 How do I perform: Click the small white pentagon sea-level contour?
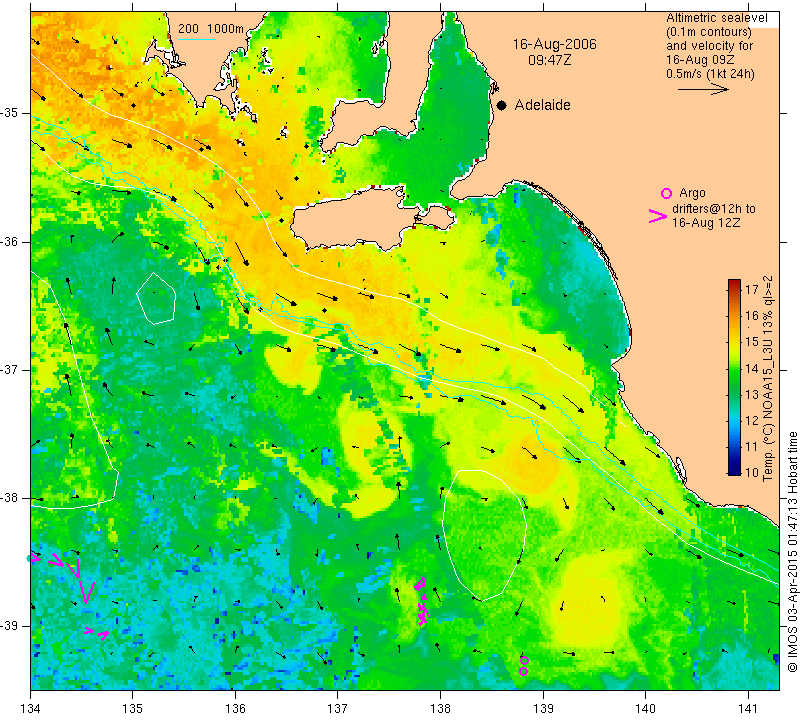(x=156, y=299)
